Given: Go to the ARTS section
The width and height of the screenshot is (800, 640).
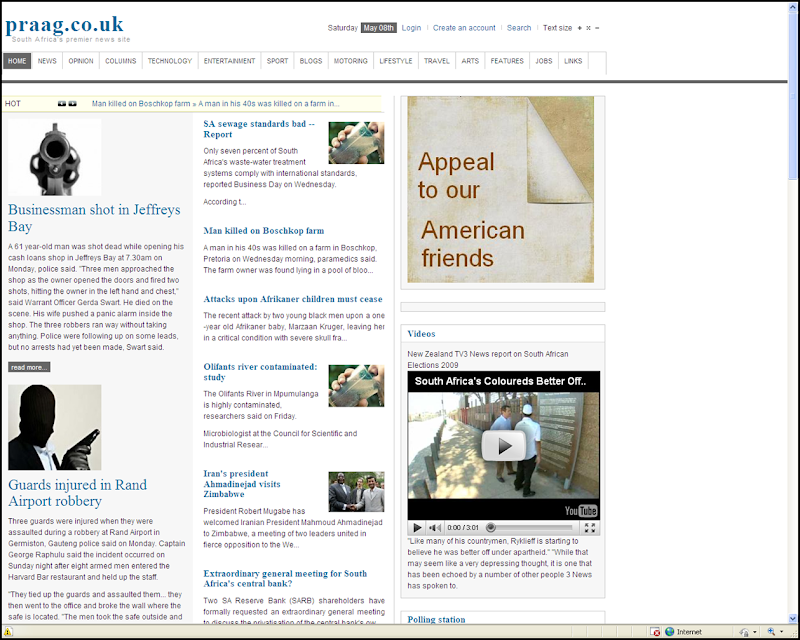Looking at the screenshot, I should tap(470, 61).
